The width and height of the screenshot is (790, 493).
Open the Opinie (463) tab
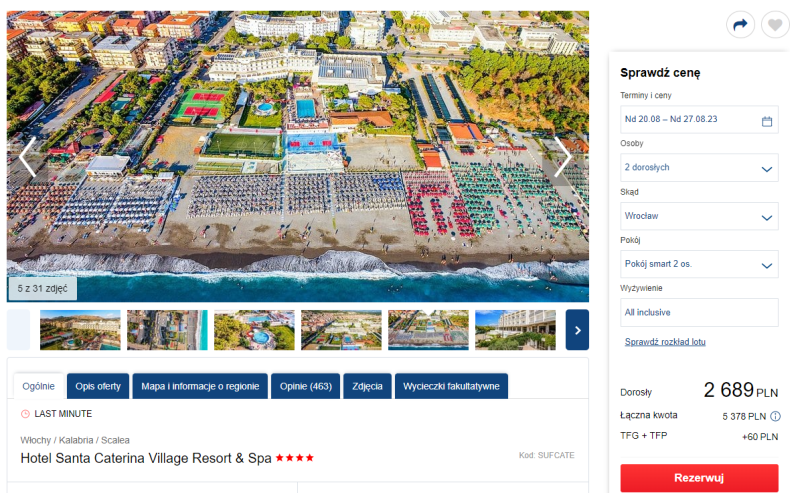[x=306, y=386]
